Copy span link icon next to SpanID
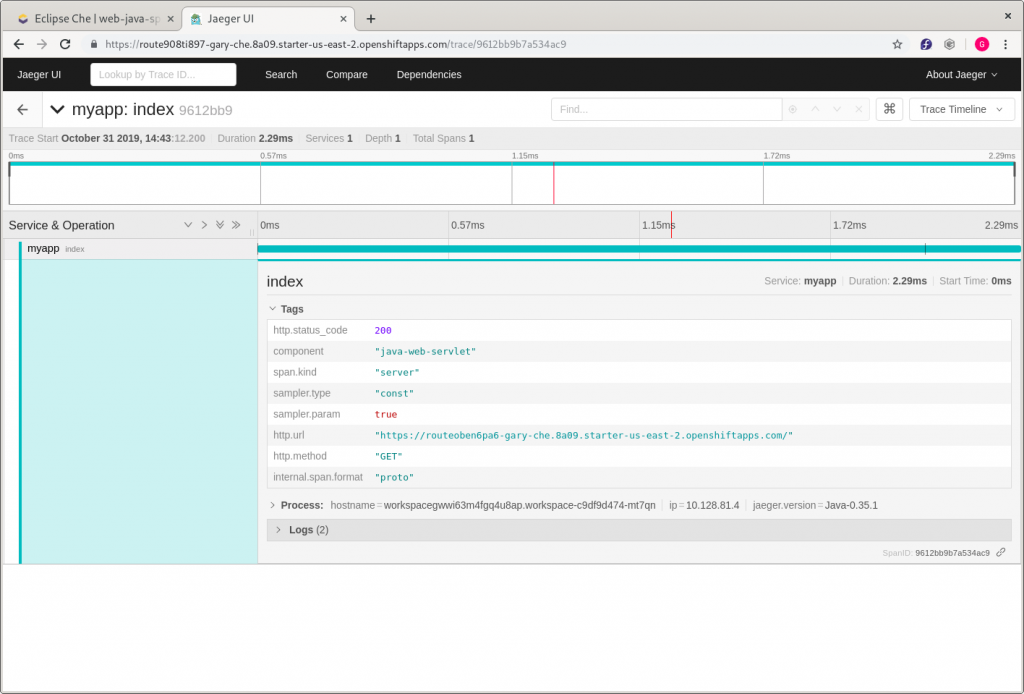 [x=1001, y=552]
